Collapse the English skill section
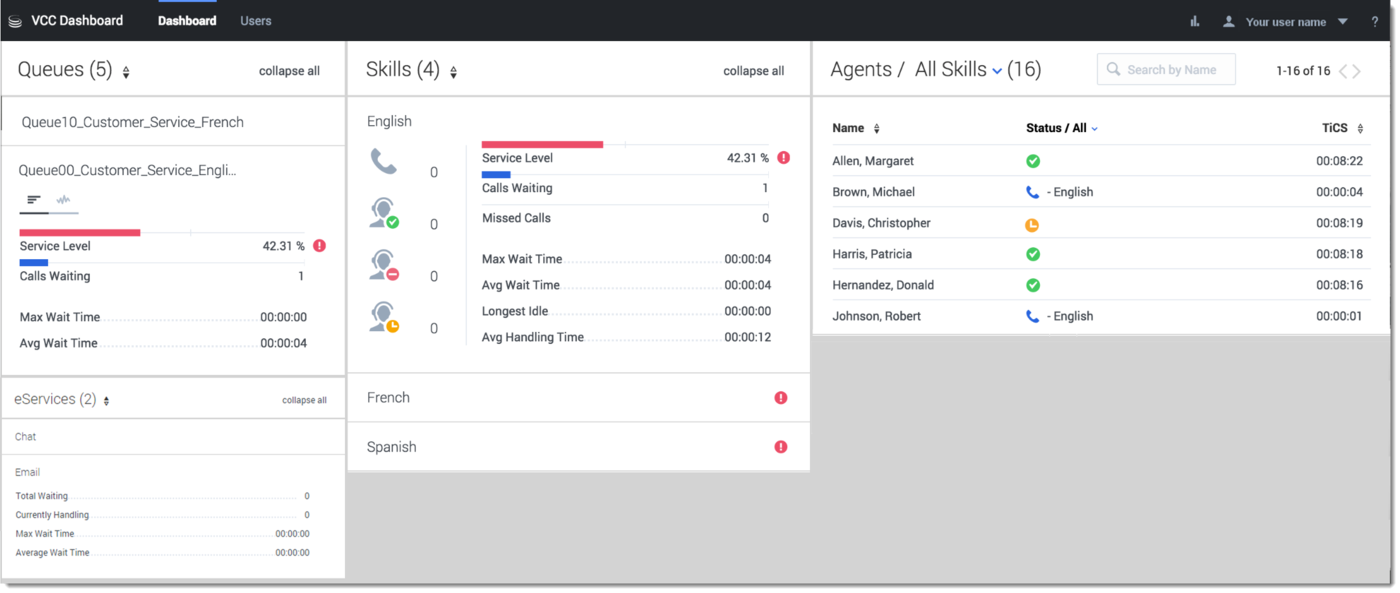Viewport: 1400px width, 593px height. tap(389, 121)
